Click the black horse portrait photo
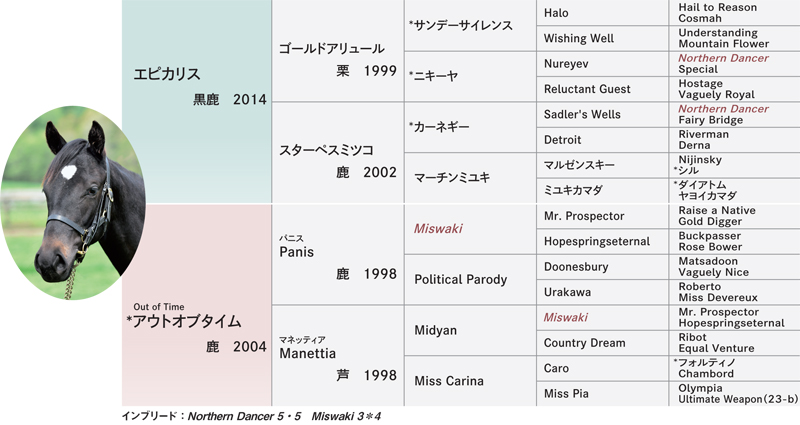Viewport: 800px width, 425px height. click(73, 203)
